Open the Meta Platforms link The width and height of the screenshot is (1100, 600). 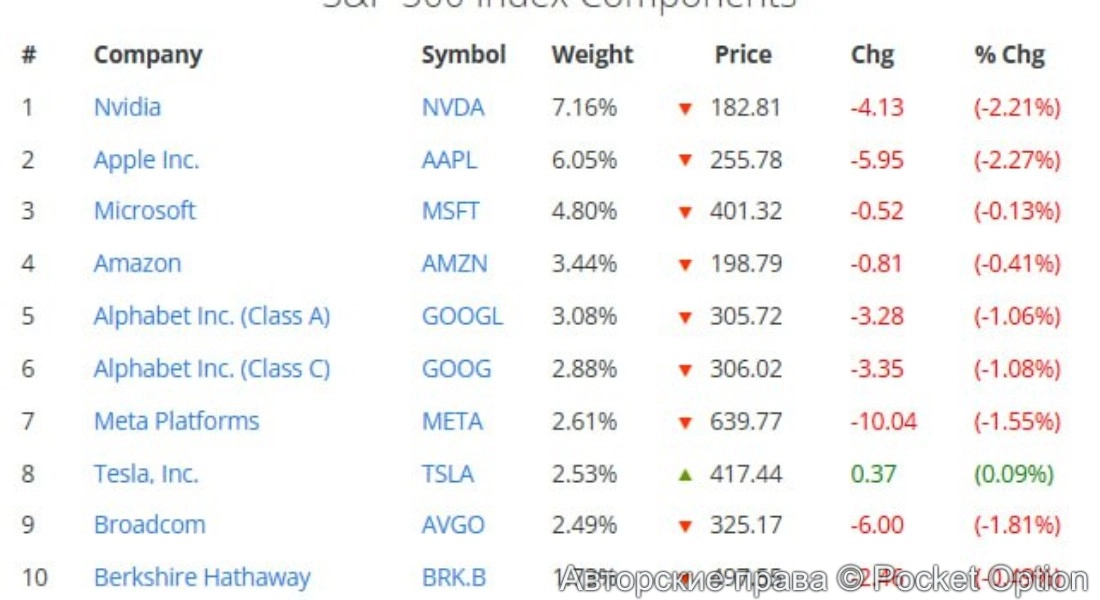coord(176,421)
